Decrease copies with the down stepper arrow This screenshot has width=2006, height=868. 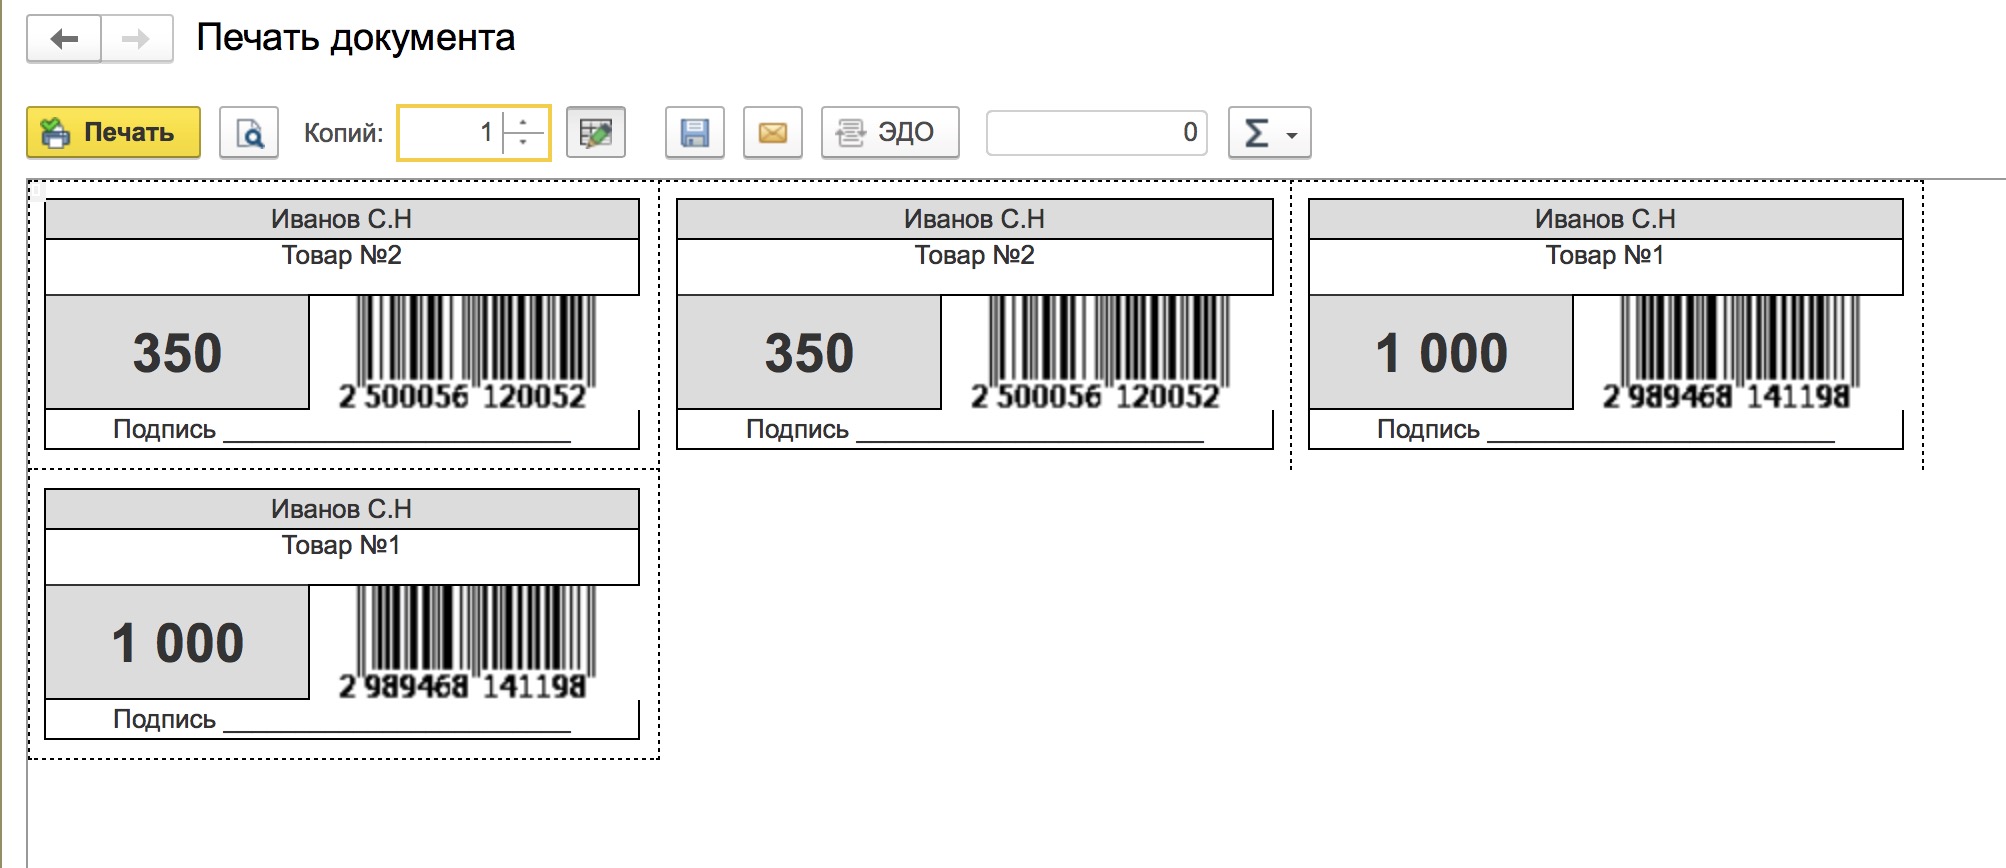[524, 144]
